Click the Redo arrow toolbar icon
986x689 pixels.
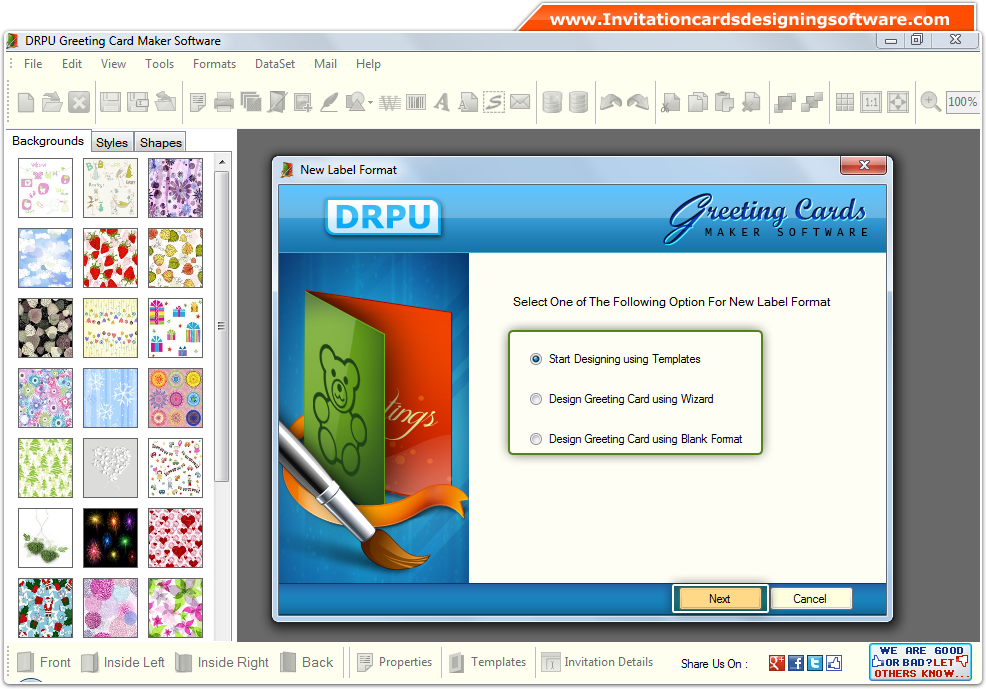coord(638,102)
